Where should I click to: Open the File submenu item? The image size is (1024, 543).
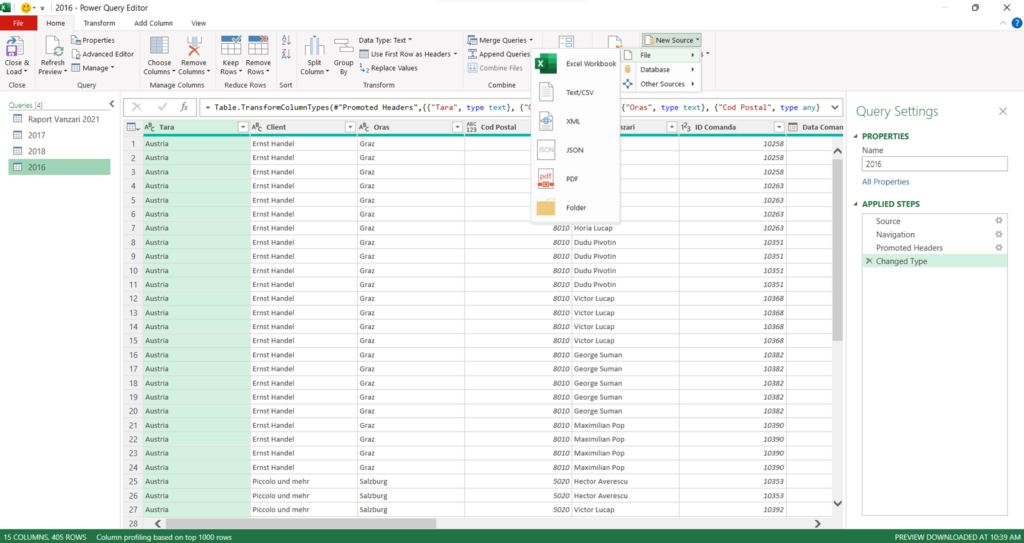tap(660, 56)
